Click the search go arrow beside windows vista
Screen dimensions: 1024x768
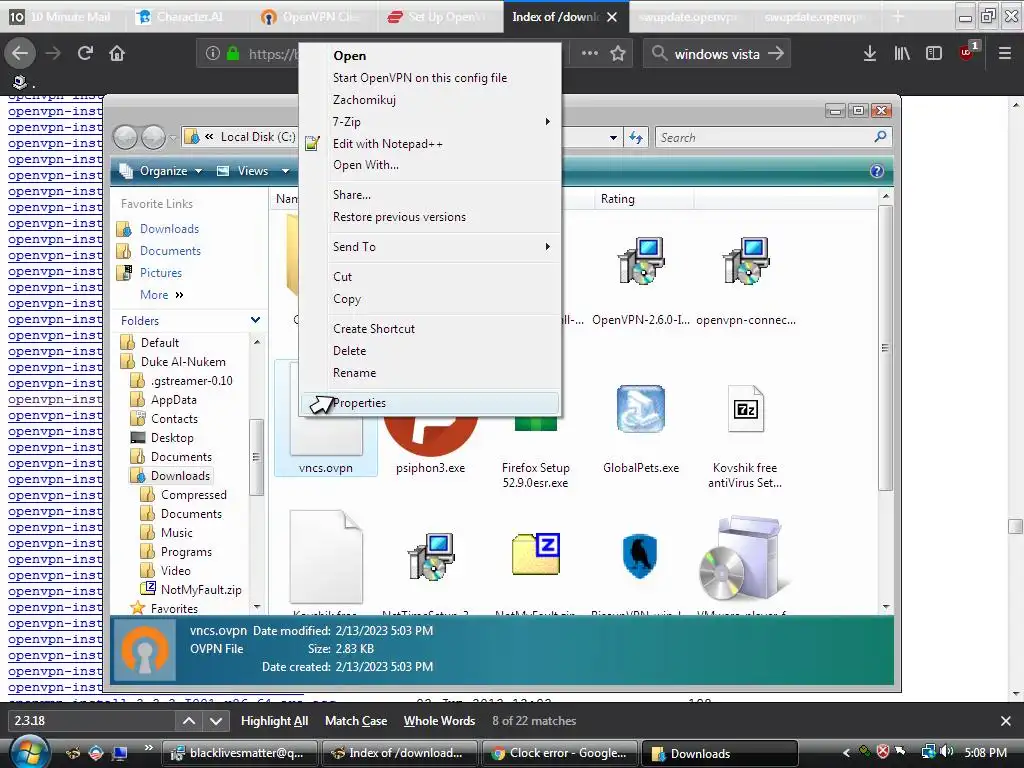[776, 54]
